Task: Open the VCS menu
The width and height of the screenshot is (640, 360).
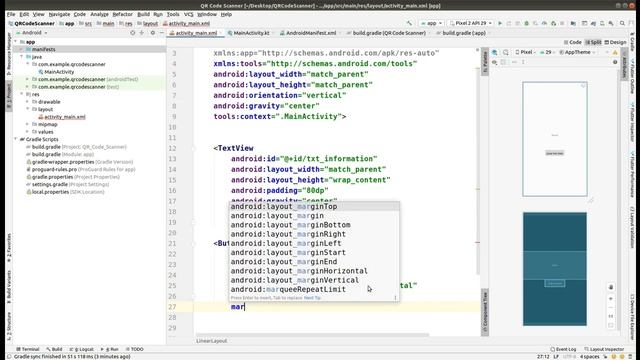Action: [189, 14]
